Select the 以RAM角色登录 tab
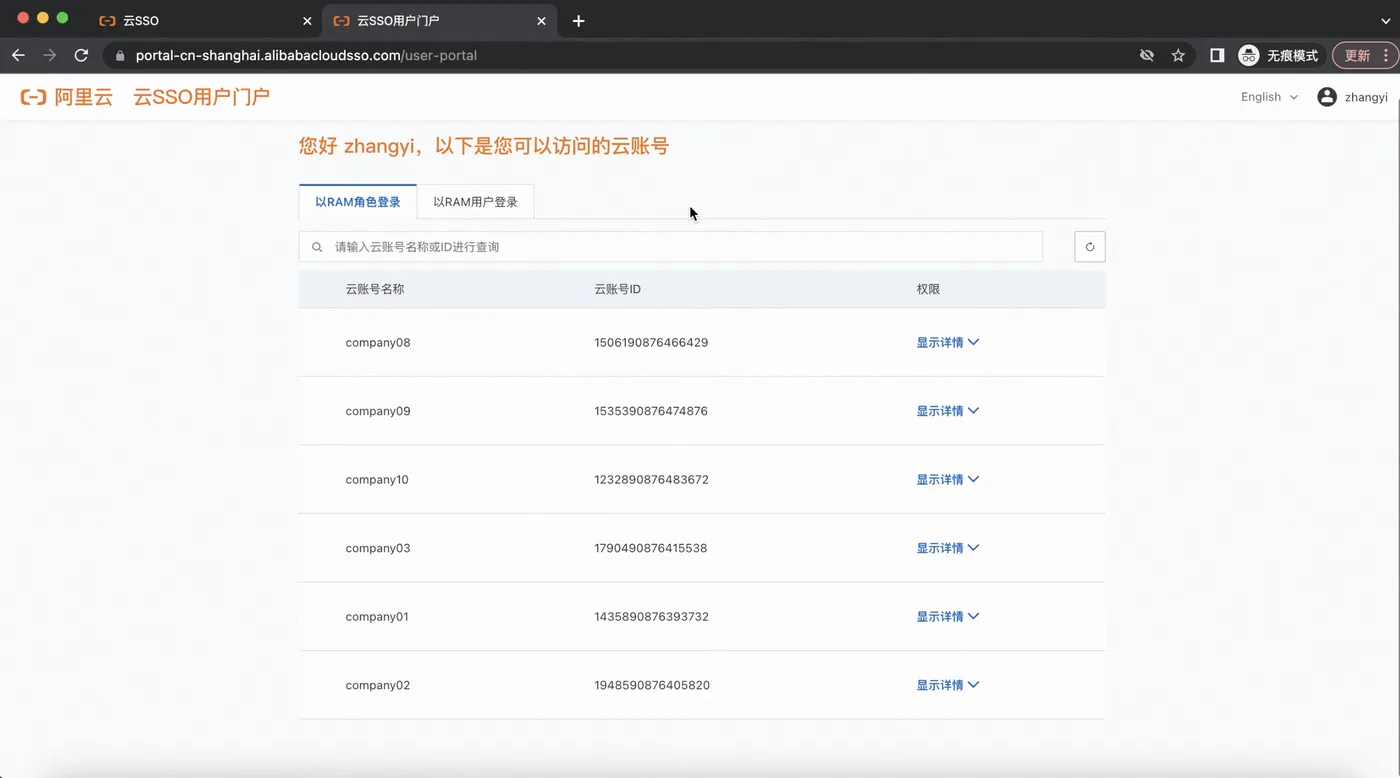Screen dimensions: 1400x778 pos(358,202)
